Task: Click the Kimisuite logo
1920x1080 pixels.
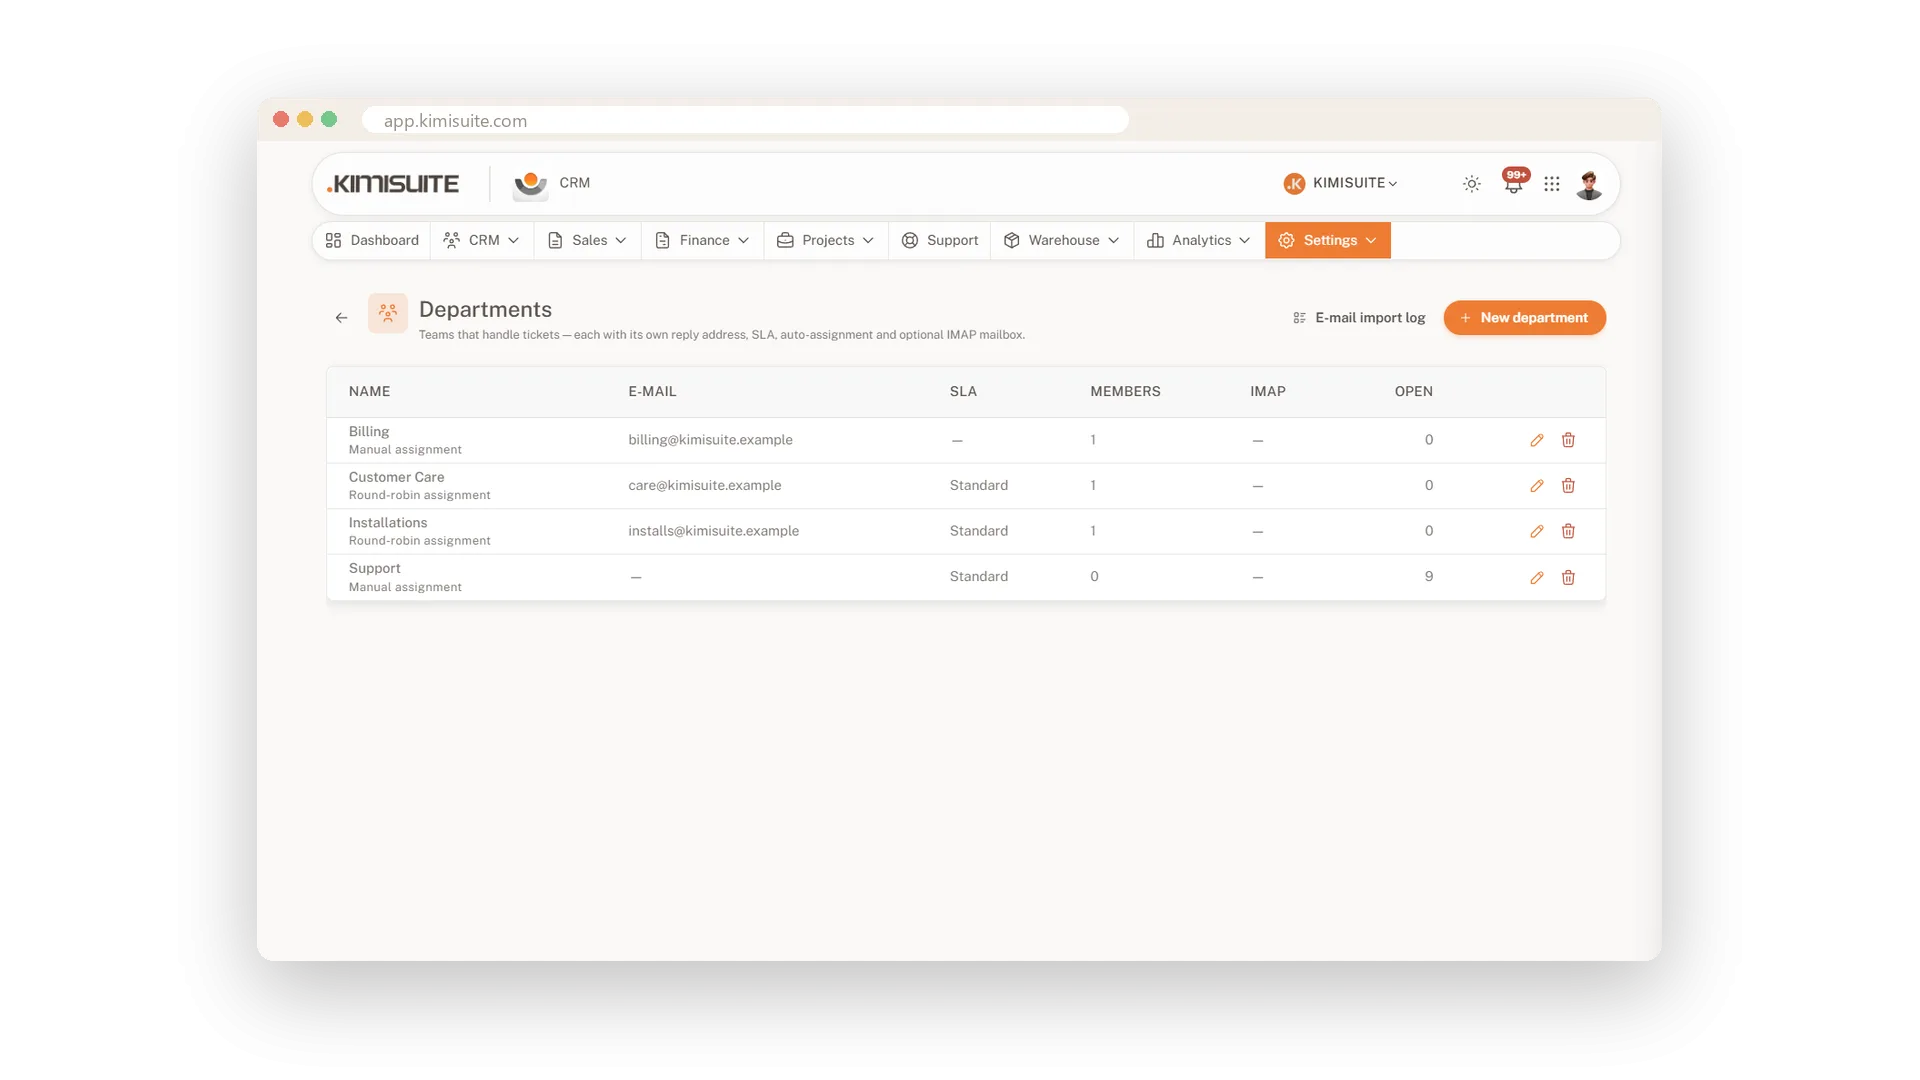Action: [x=393, y=184]
